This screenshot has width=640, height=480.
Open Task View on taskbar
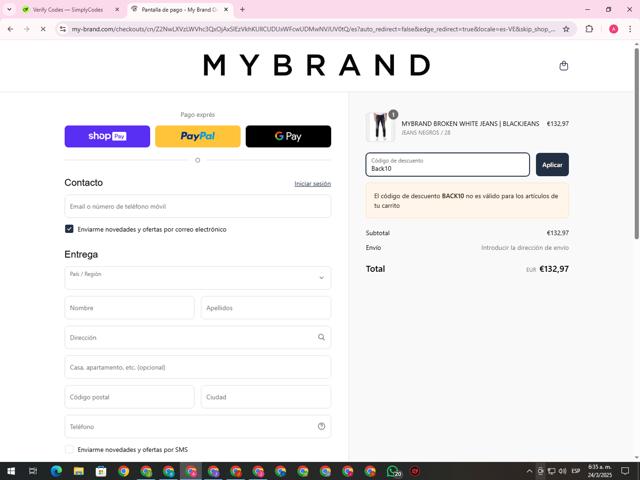click(x=33, y=471)
